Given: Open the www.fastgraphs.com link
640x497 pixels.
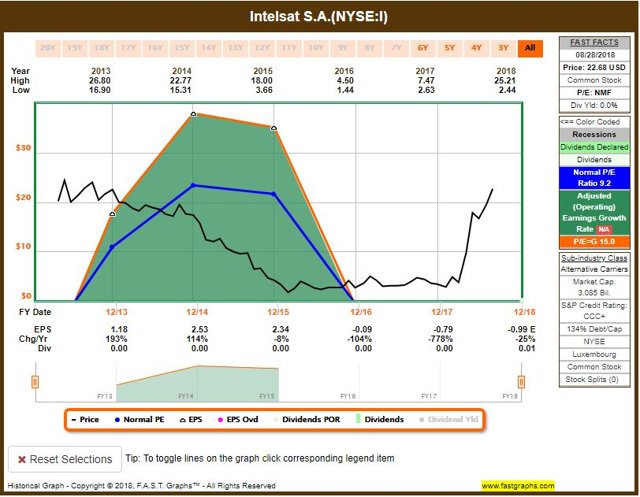Looking at the screenshot, I should click(x=518, y=486).
